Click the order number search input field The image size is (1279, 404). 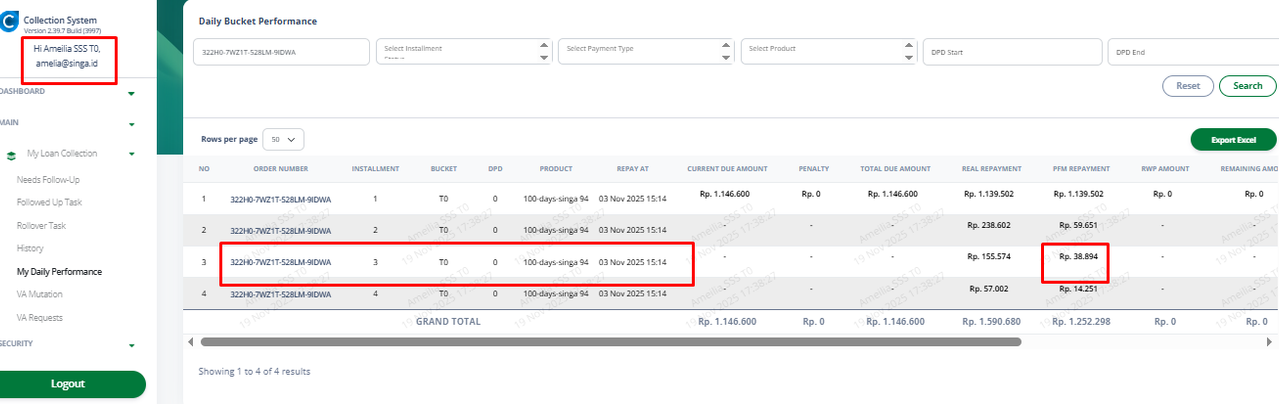(x=281, y=51)
